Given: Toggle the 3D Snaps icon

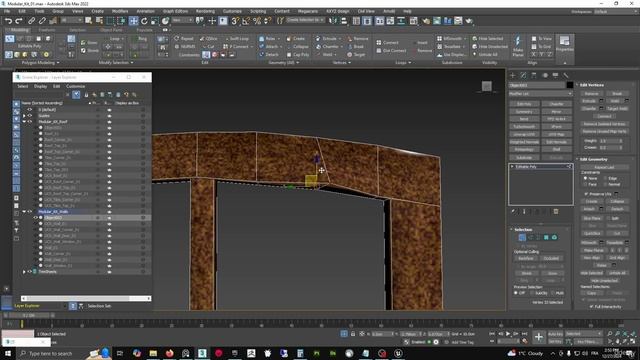Looking at the screenshot, I should click(x=235, y=20).
